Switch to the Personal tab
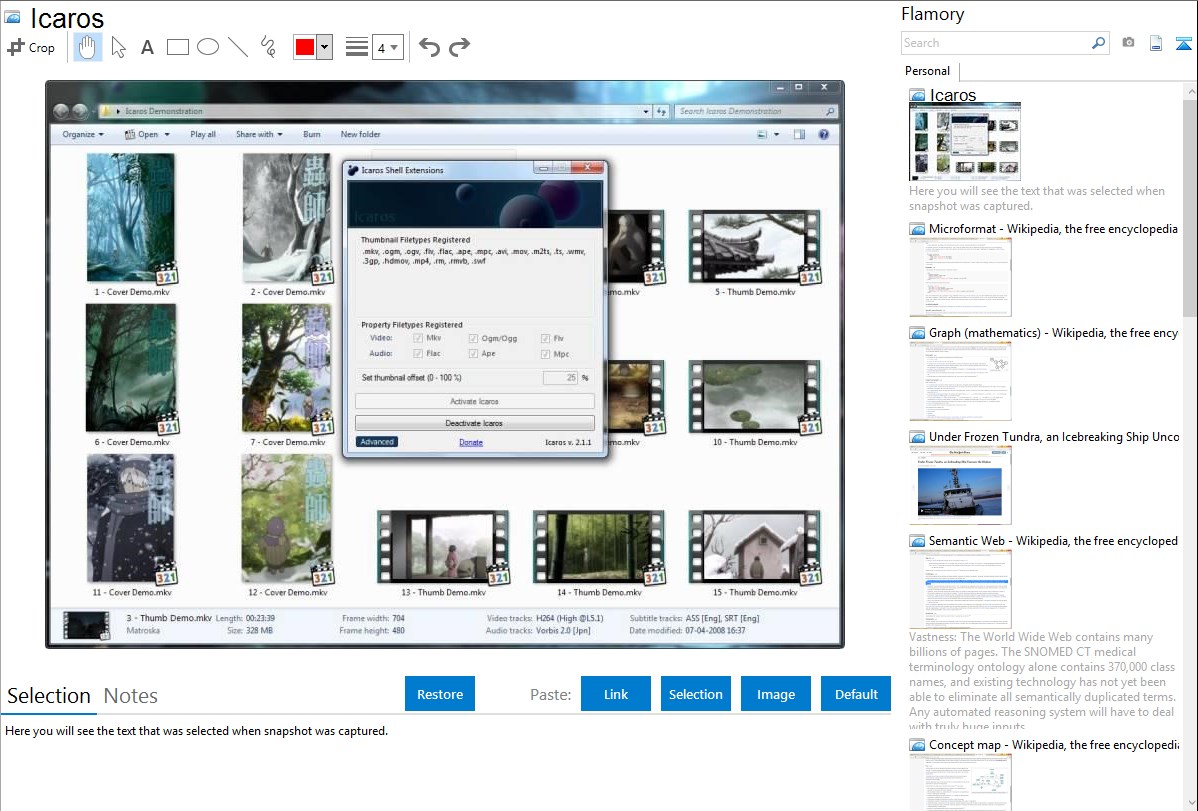 click(928, 71)
